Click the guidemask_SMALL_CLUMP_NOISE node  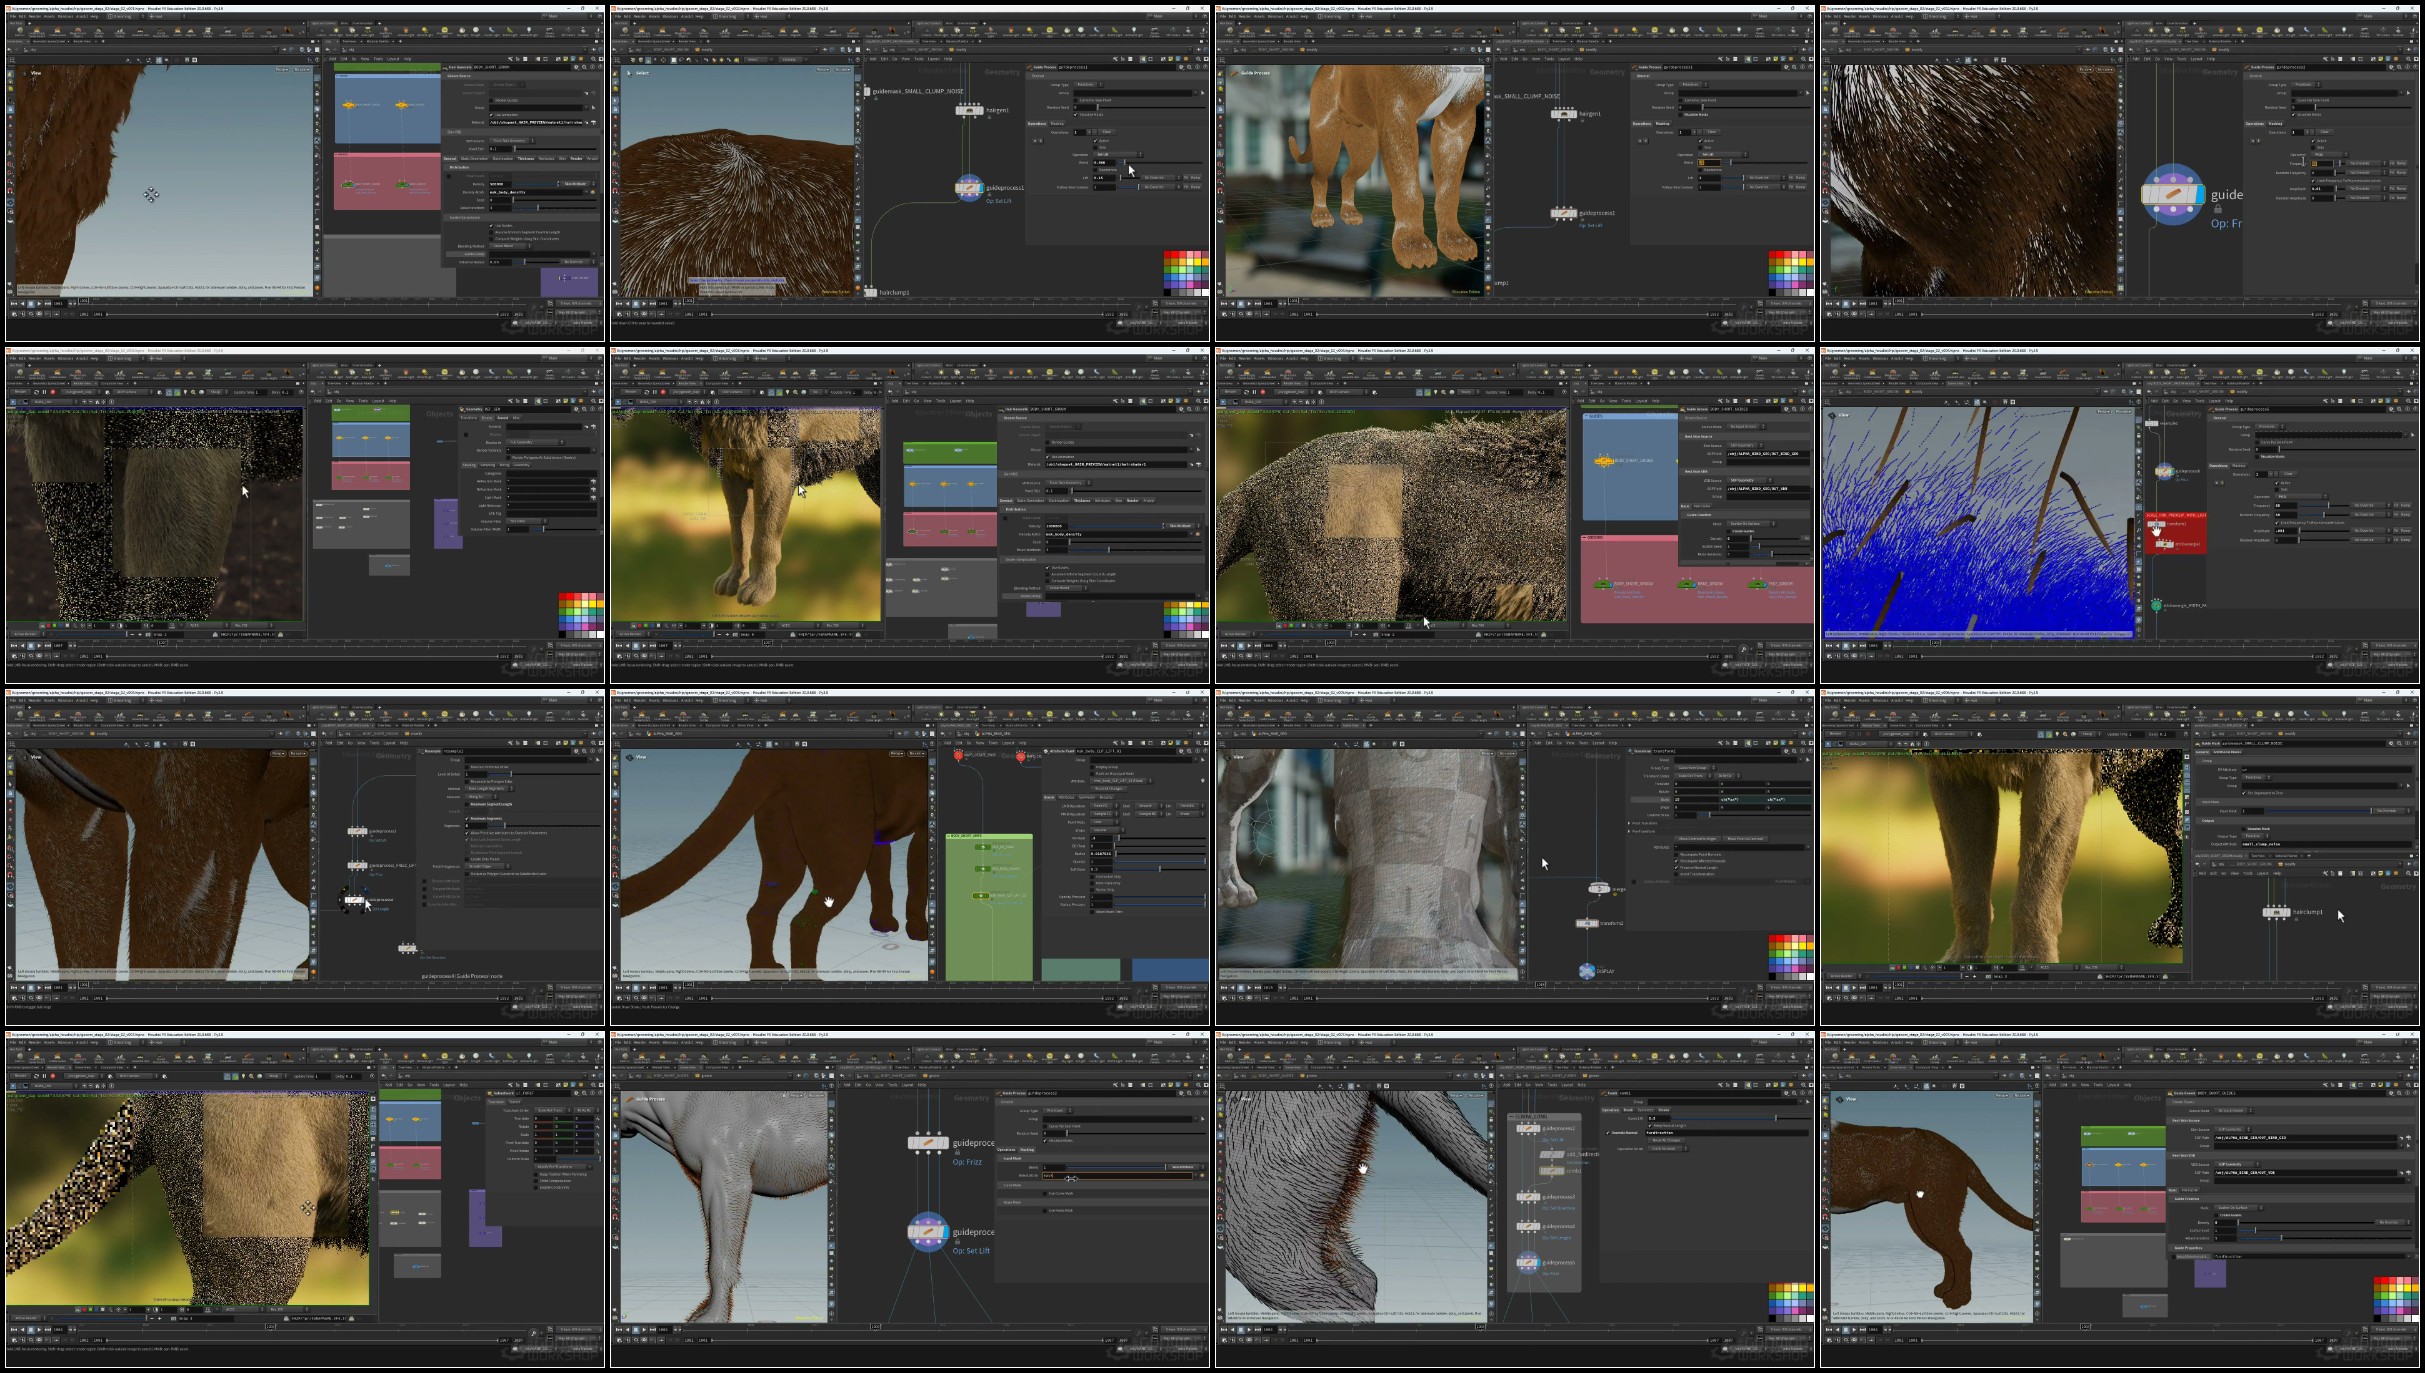click(x=867, y=91)
